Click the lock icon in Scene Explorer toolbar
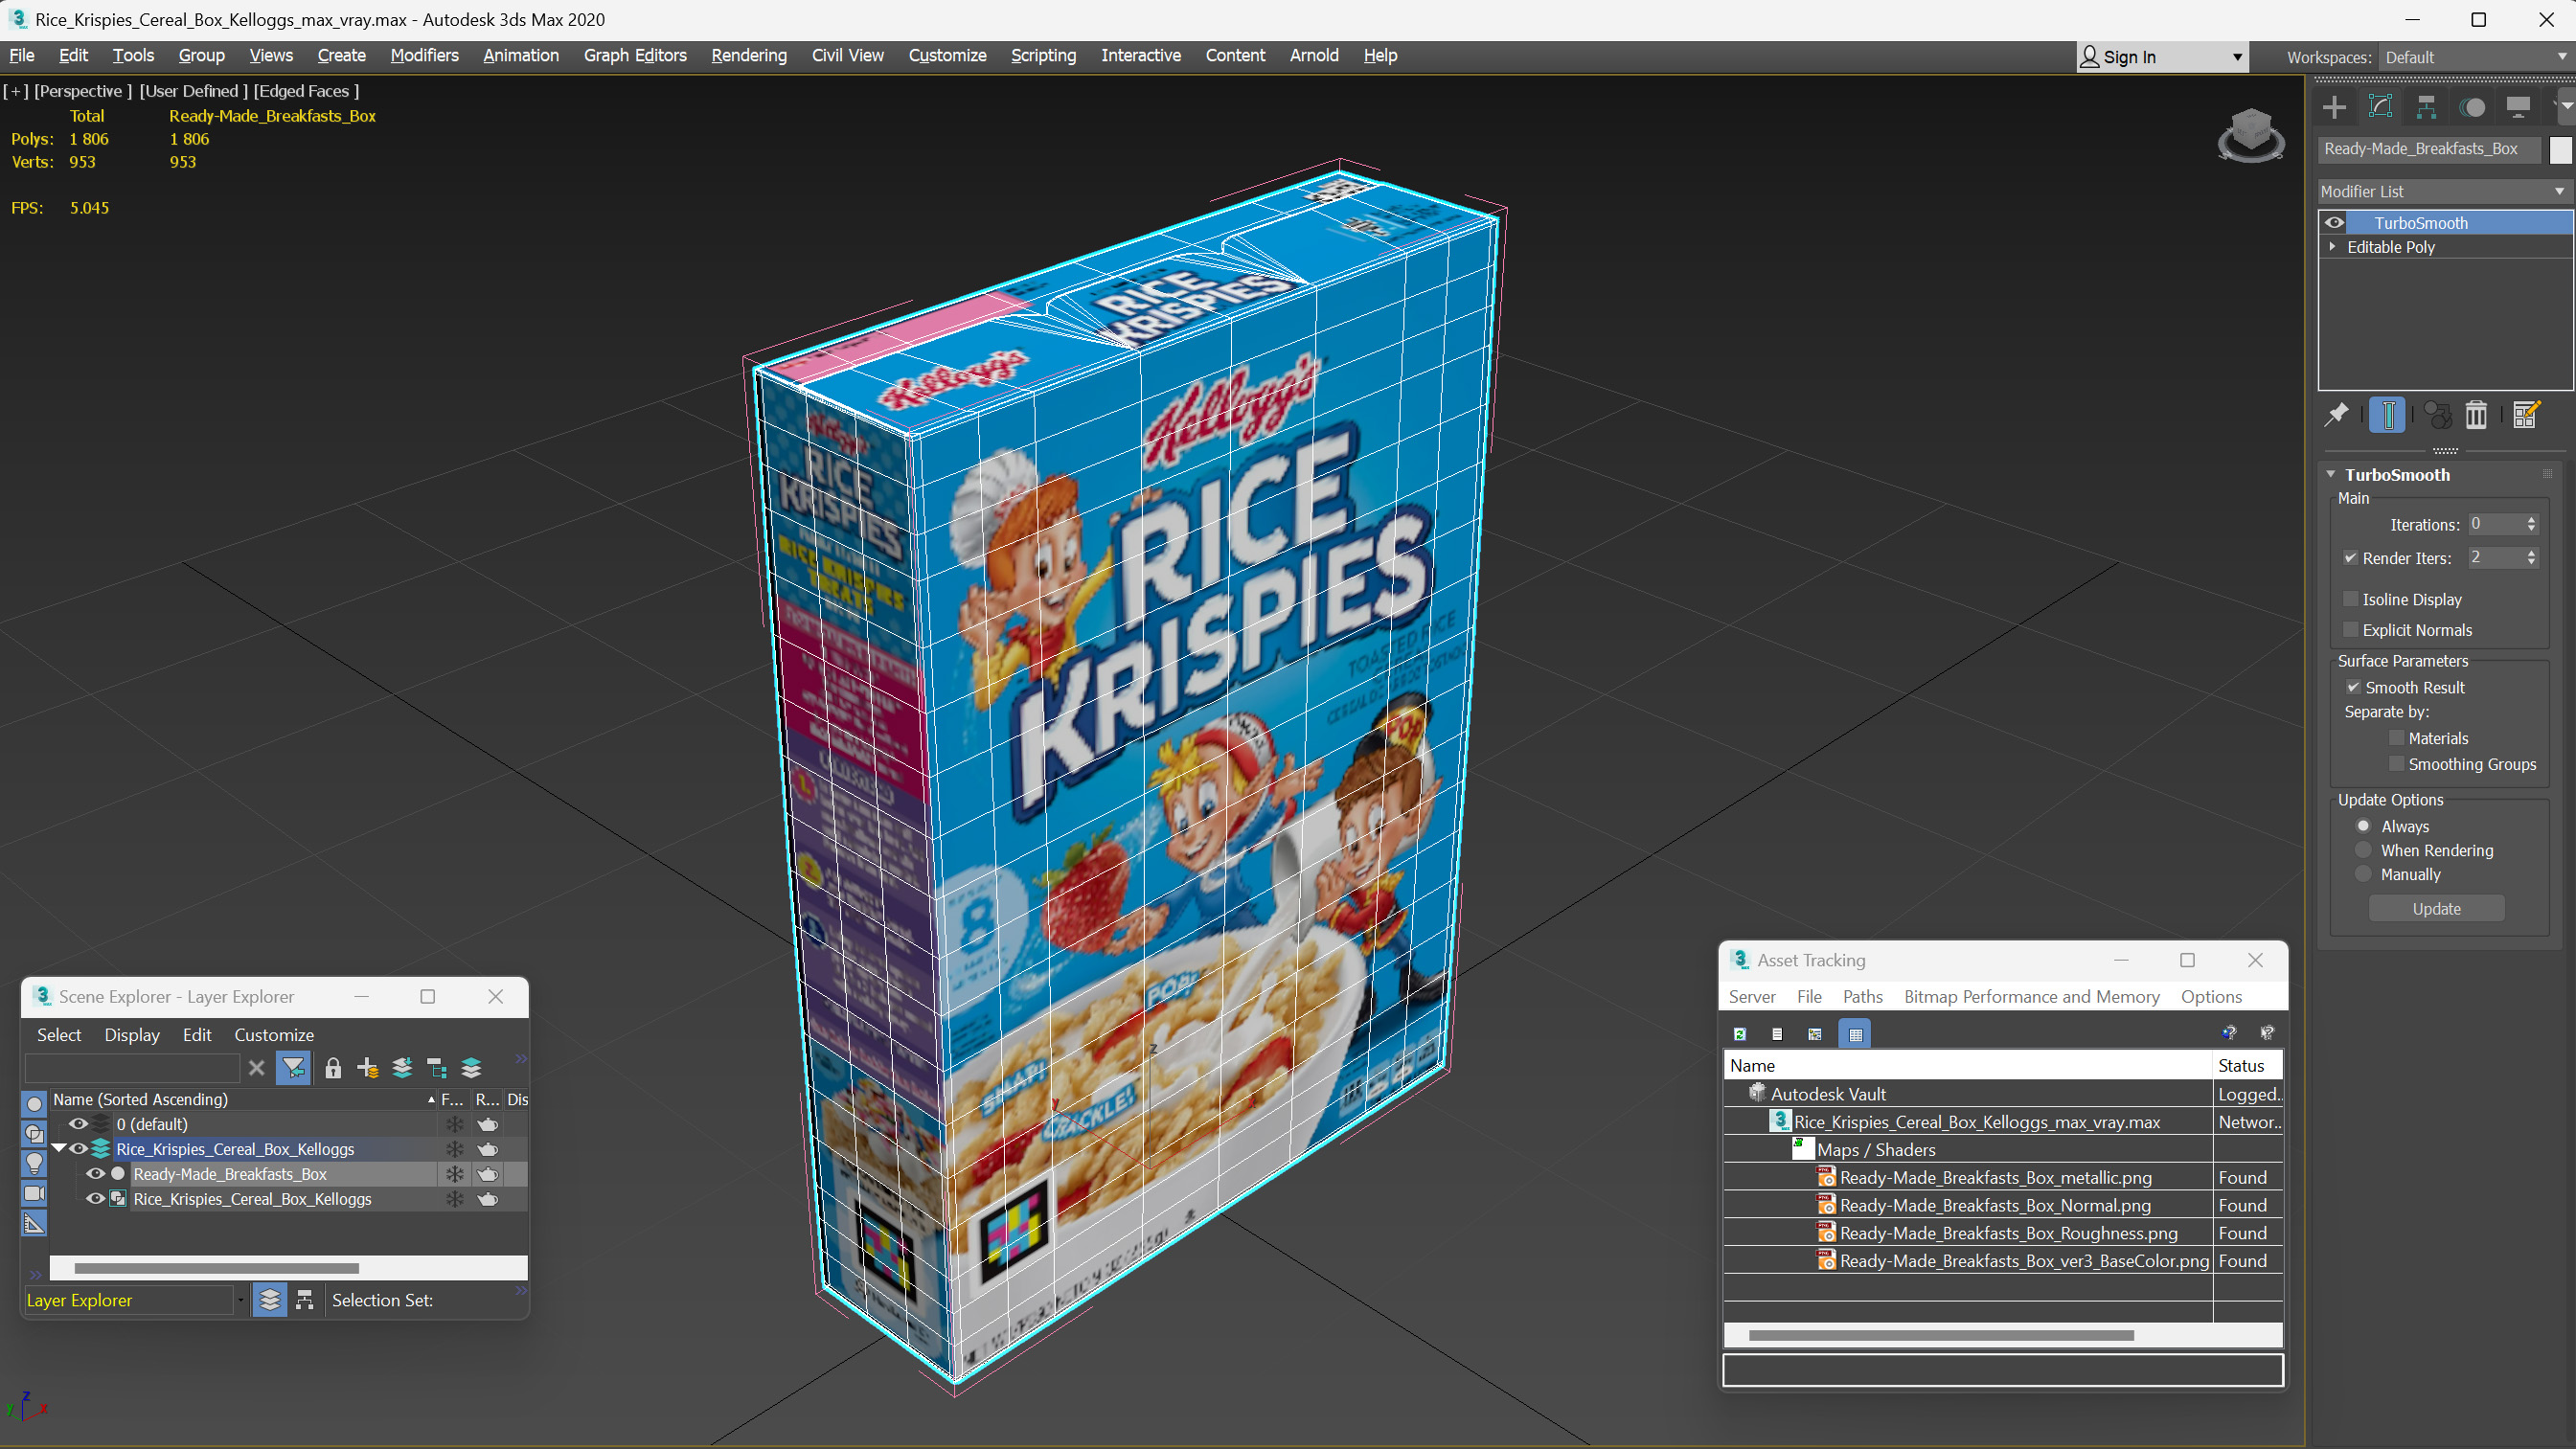Screen dimensions: 2576x1449 (x=333, y=1068)
